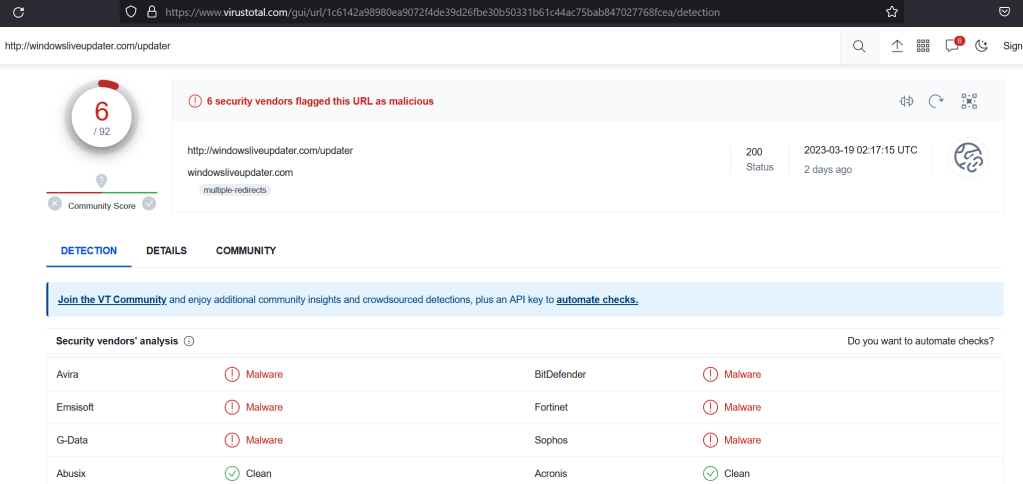Toggle dark mode moon icon
Screen dimensions: 1023x484
[x=981, y=46]
